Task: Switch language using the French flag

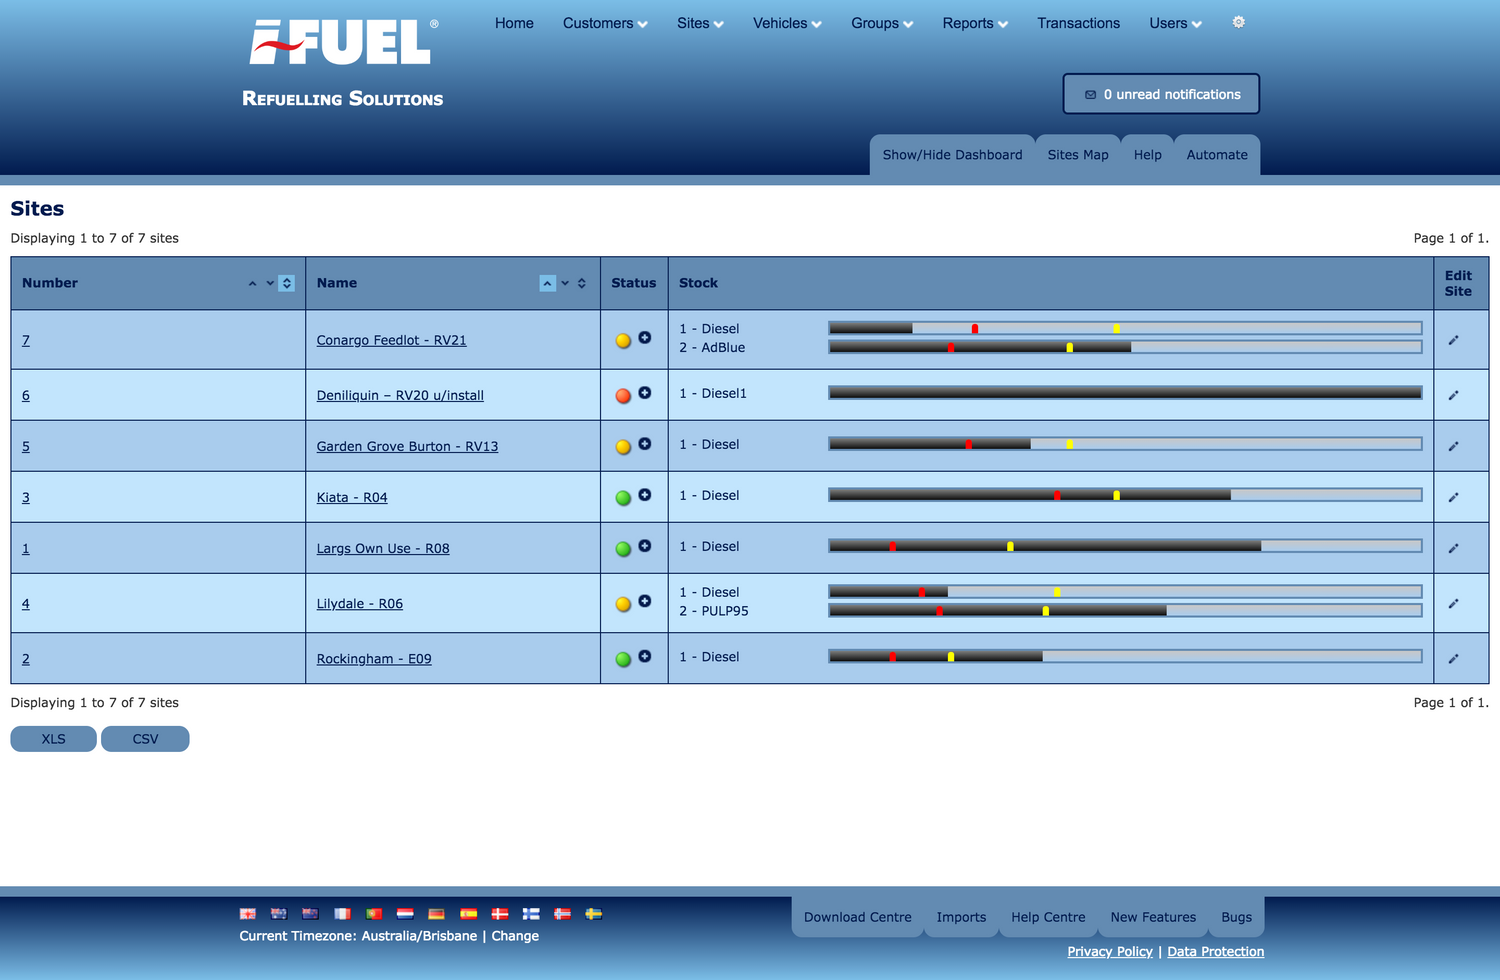Action: (x=342, y=913)
